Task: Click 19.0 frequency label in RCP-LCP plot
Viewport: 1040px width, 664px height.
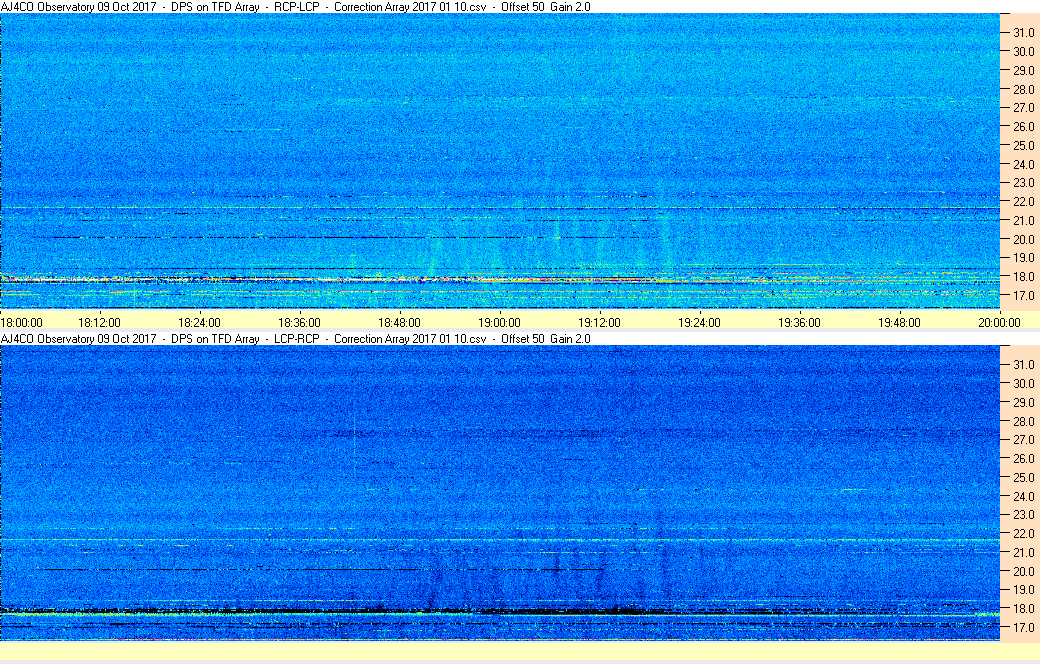Action: click(x=1023, y=258)
